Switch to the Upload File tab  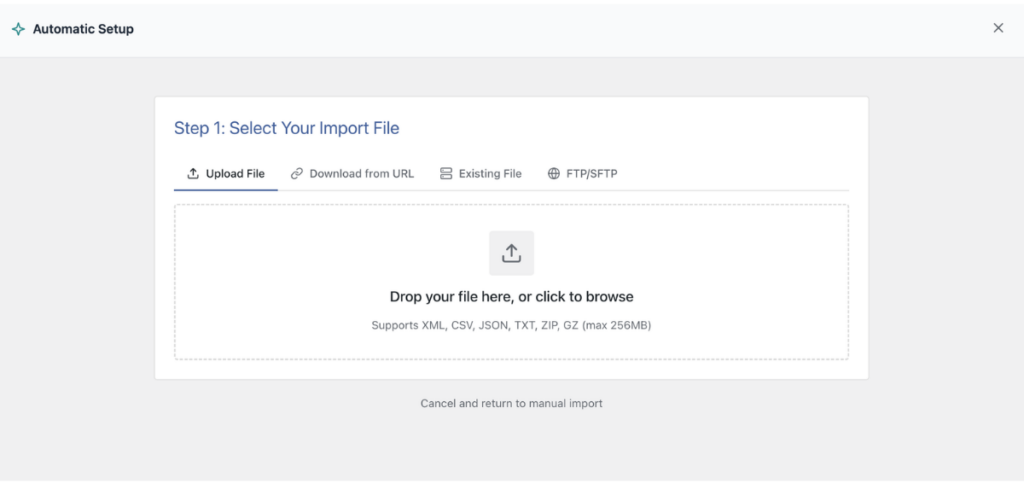[x=226, y=174]
